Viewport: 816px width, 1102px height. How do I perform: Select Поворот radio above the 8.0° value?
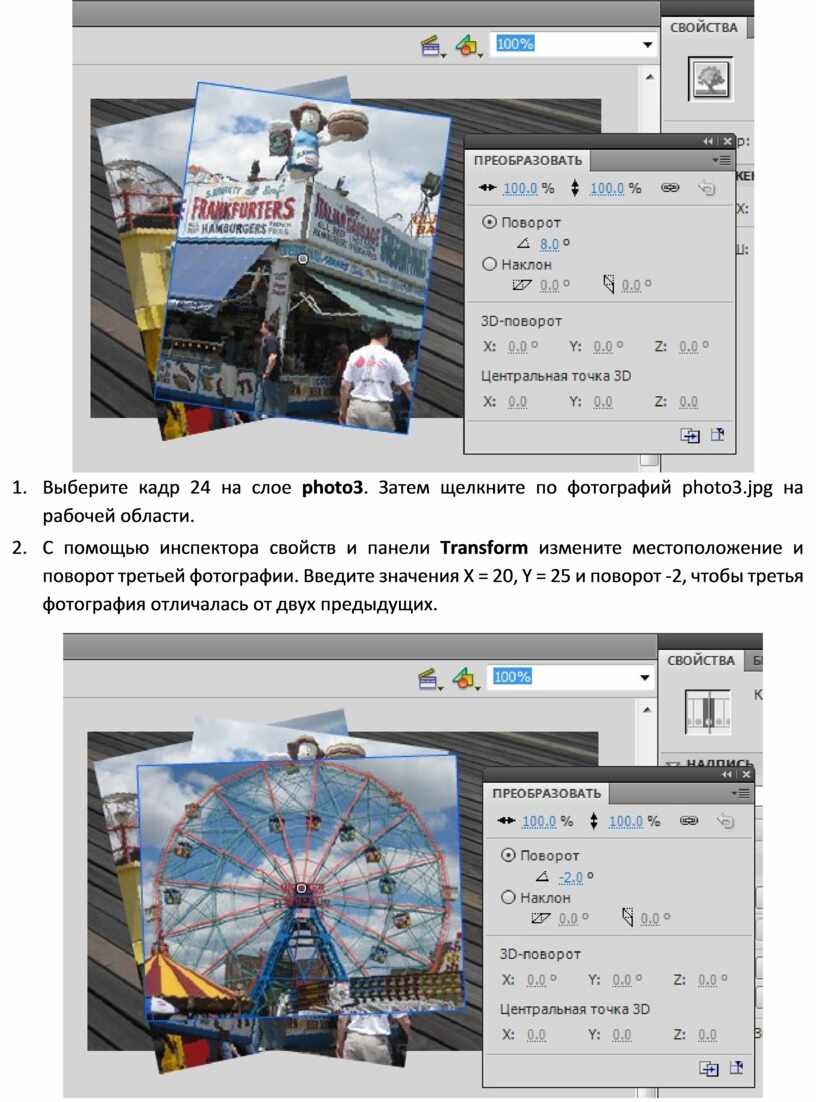[489, 222]
